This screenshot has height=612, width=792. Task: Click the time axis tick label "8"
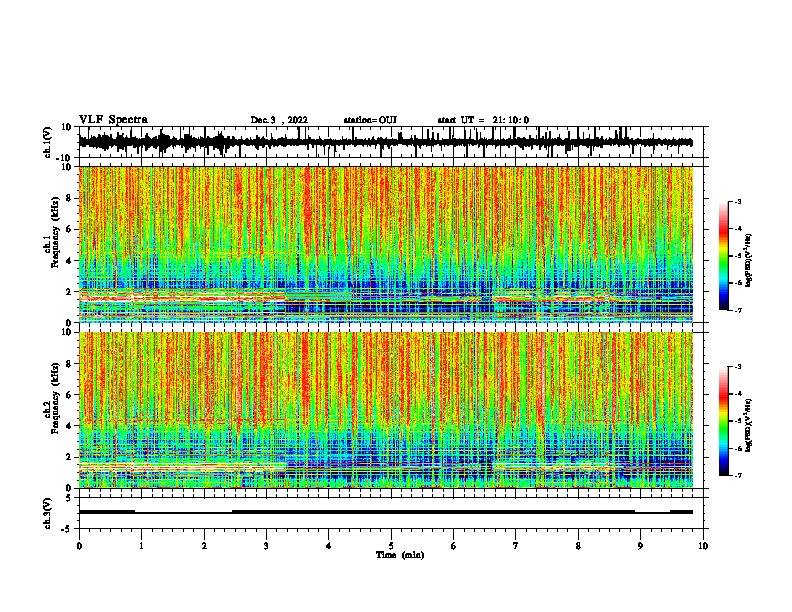578,546
